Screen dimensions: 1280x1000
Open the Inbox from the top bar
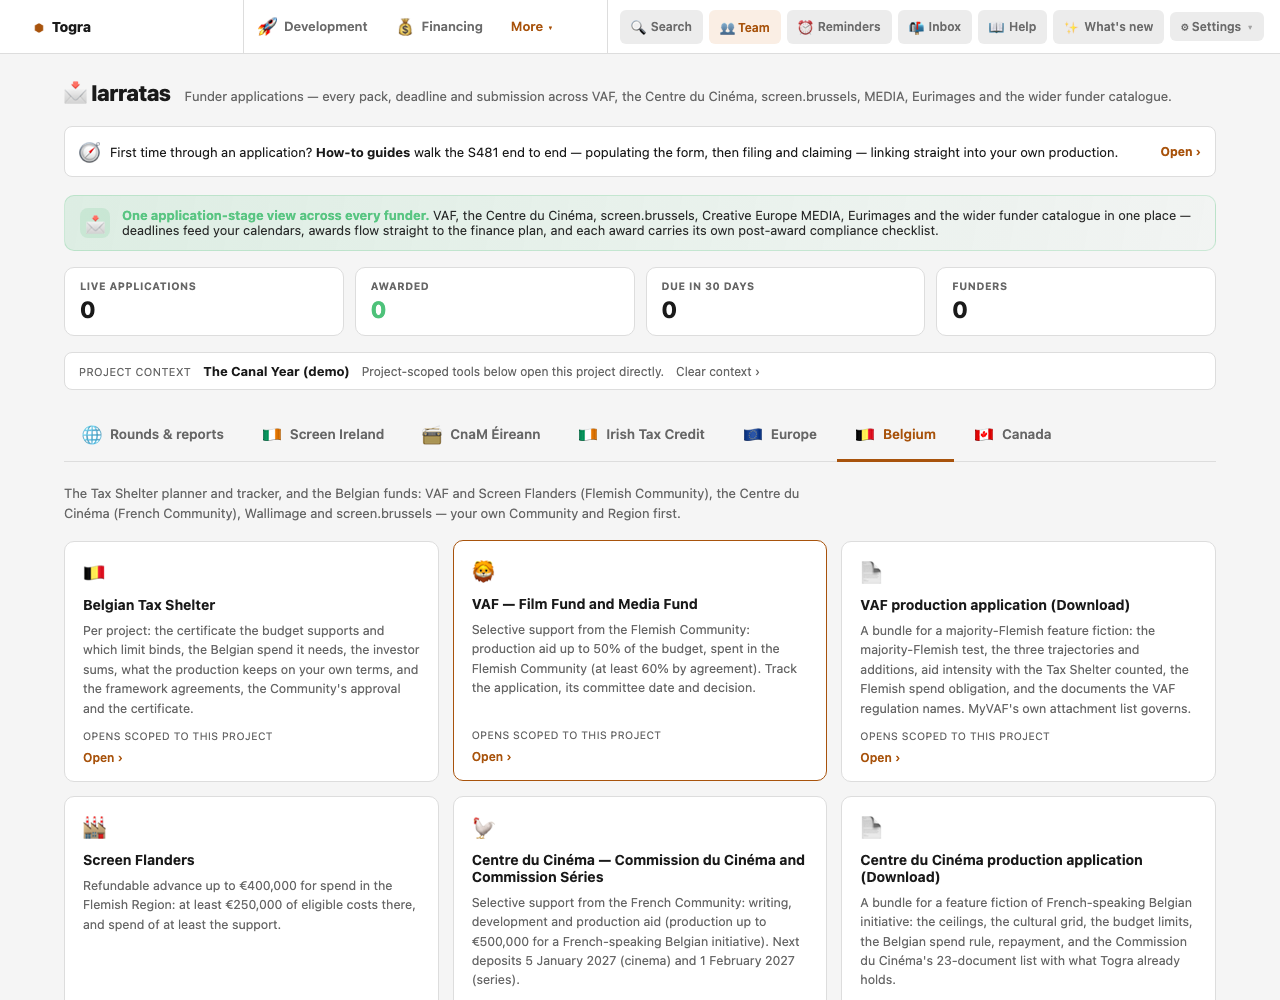pyautogui.click(x=935, y=27)
